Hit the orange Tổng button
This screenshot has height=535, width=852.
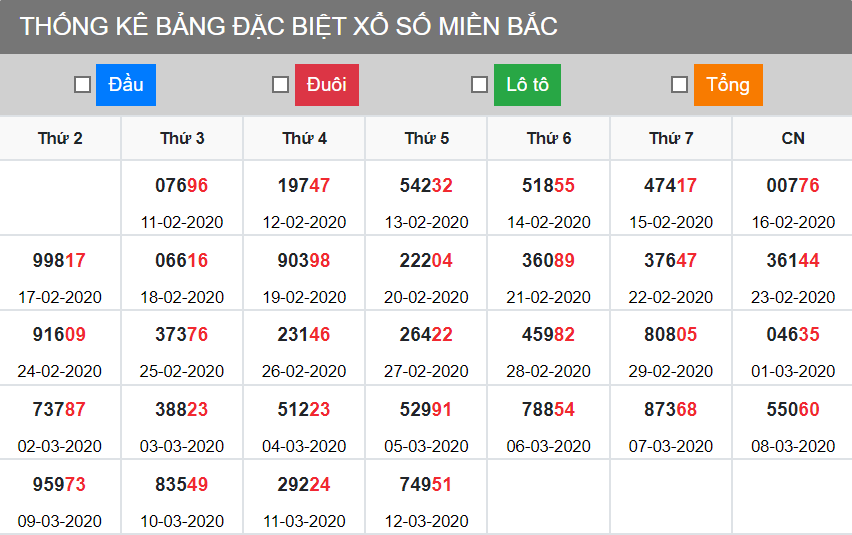click(x=728, y=85)
